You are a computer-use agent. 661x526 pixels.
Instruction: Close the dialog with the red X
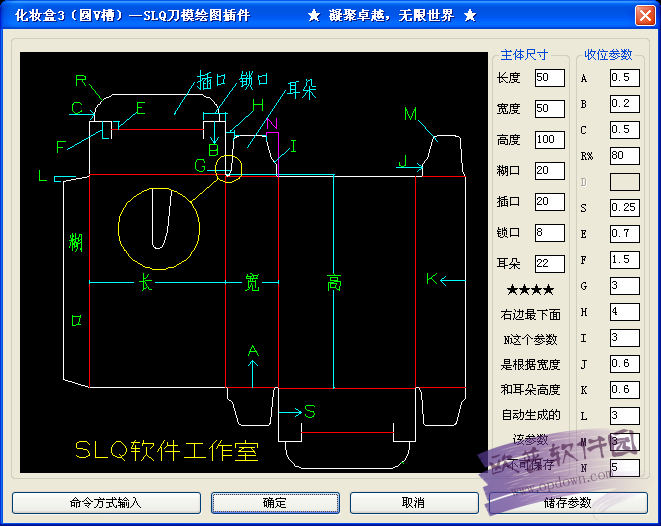click(x=645, y=16)
